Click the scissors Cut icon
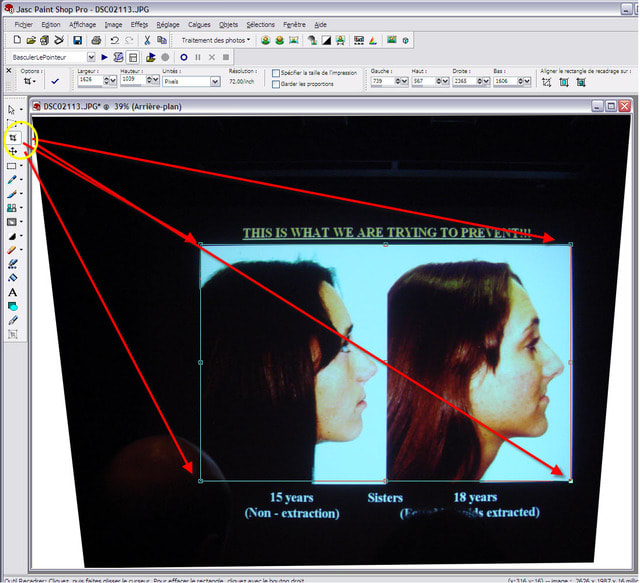The width and height of the screenshot is (640, 583). [147, 40]
